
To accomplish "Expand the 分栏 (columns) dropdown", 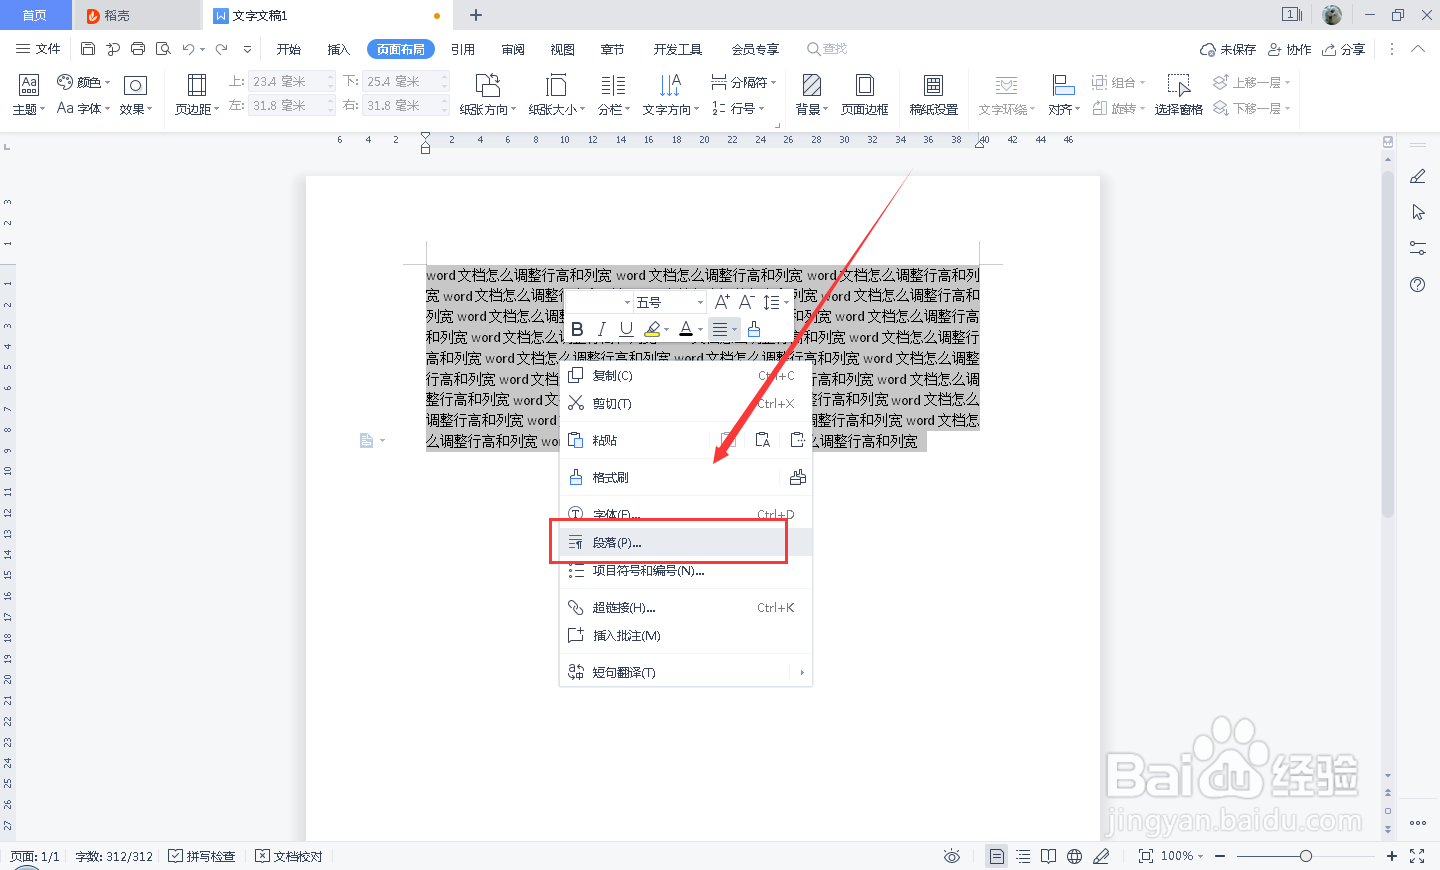I will click(613, 94).
